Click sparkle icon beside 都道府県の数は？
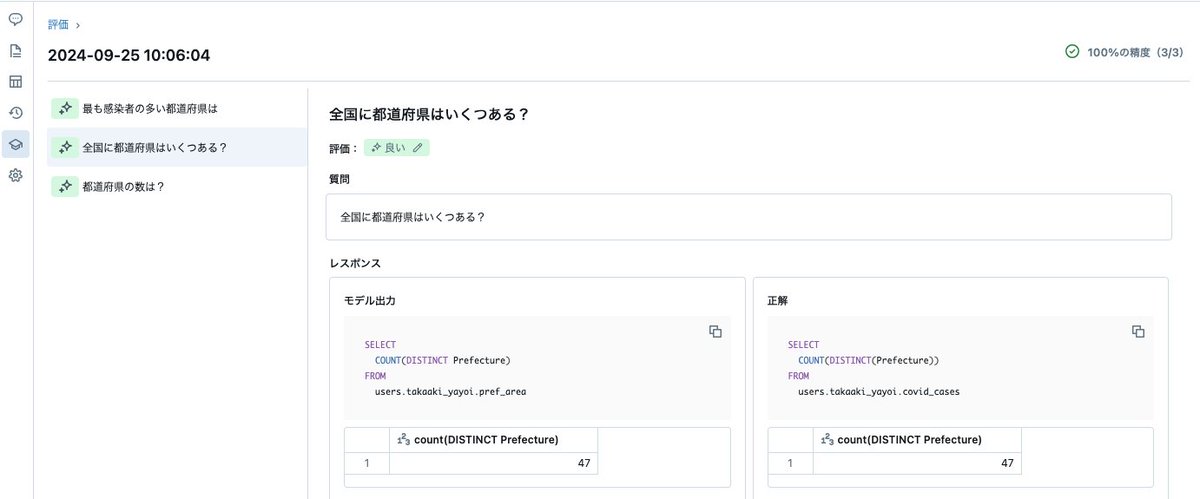The width and height of the screenshot is (1200, 499). pos(64,186)
